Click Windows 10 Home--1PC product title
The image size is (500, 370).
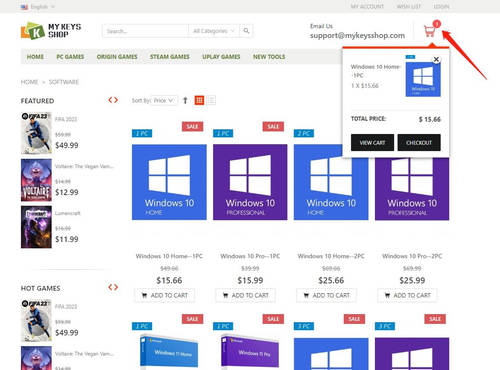click(x=169, y=256)
